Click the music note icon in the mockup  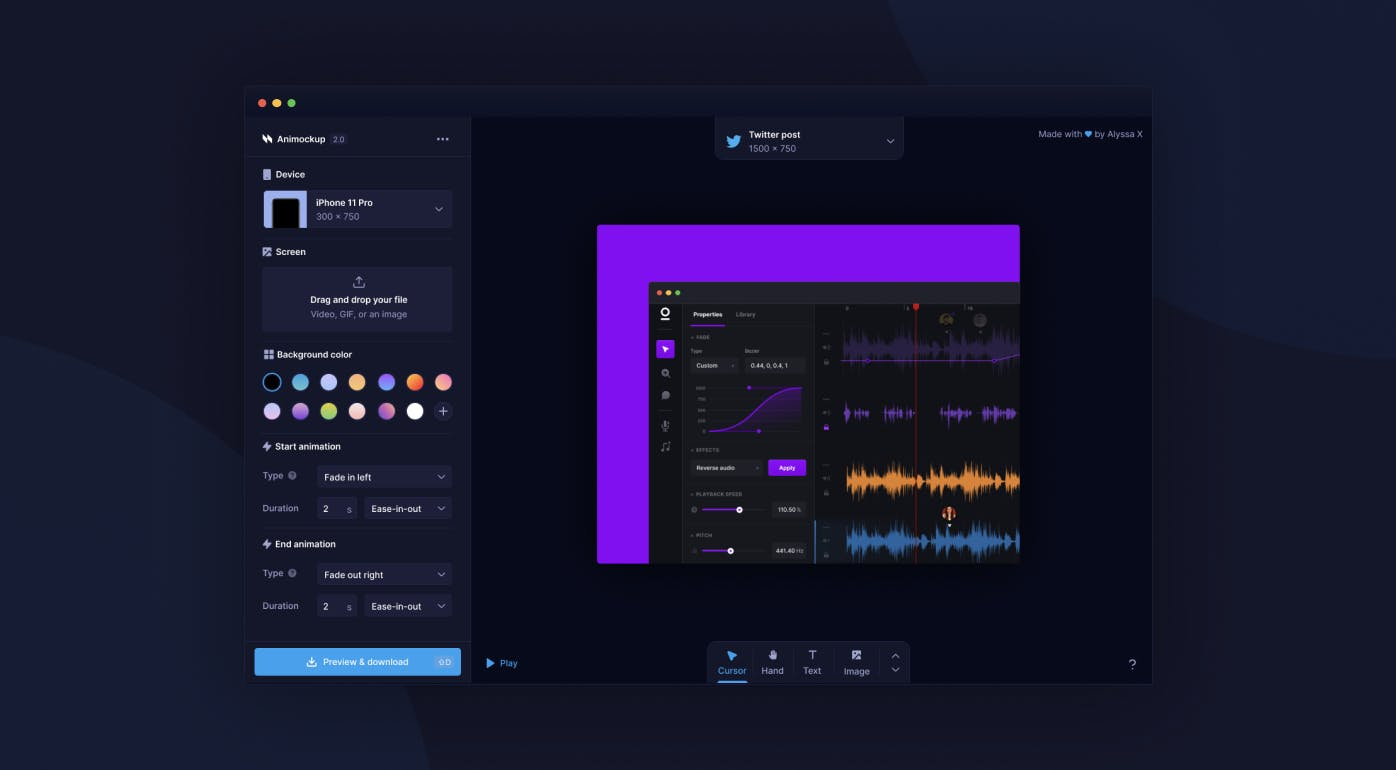(x=665, y=447)
